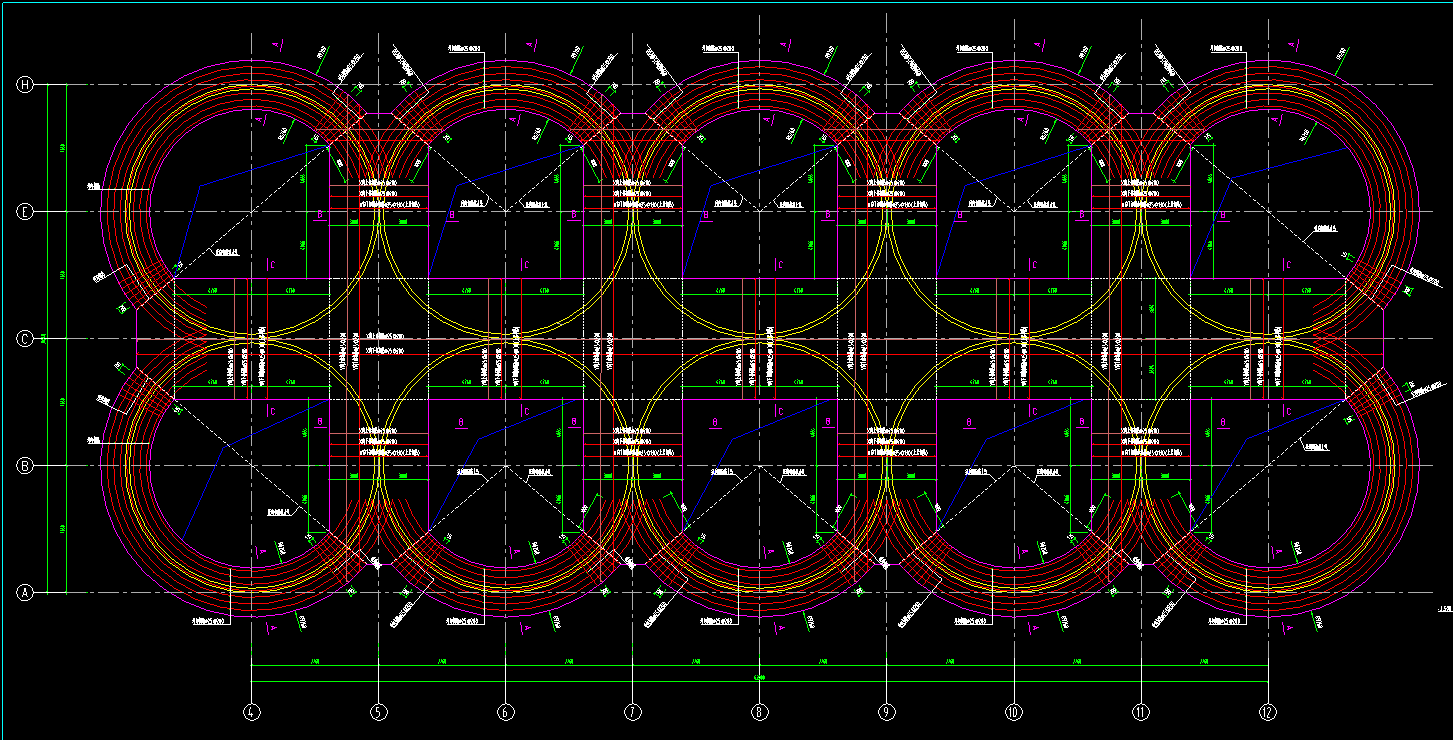
Task: Select the column grid bubble numbered 7
Action: [x=632, y=713]
